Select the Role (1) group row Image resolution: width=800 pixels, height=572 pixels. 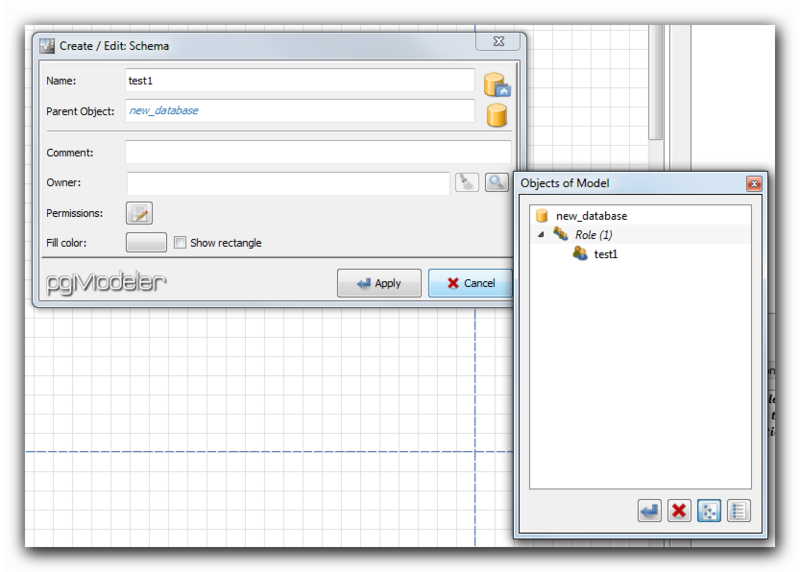640,235
